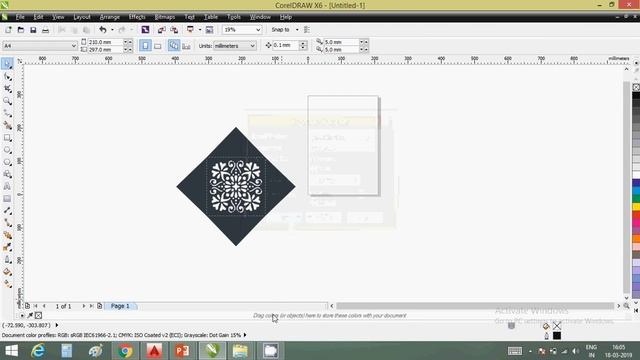This screenshot has height=360, width=640.
Task: Create a new document with New icon
Action: (x=8, y=30)
